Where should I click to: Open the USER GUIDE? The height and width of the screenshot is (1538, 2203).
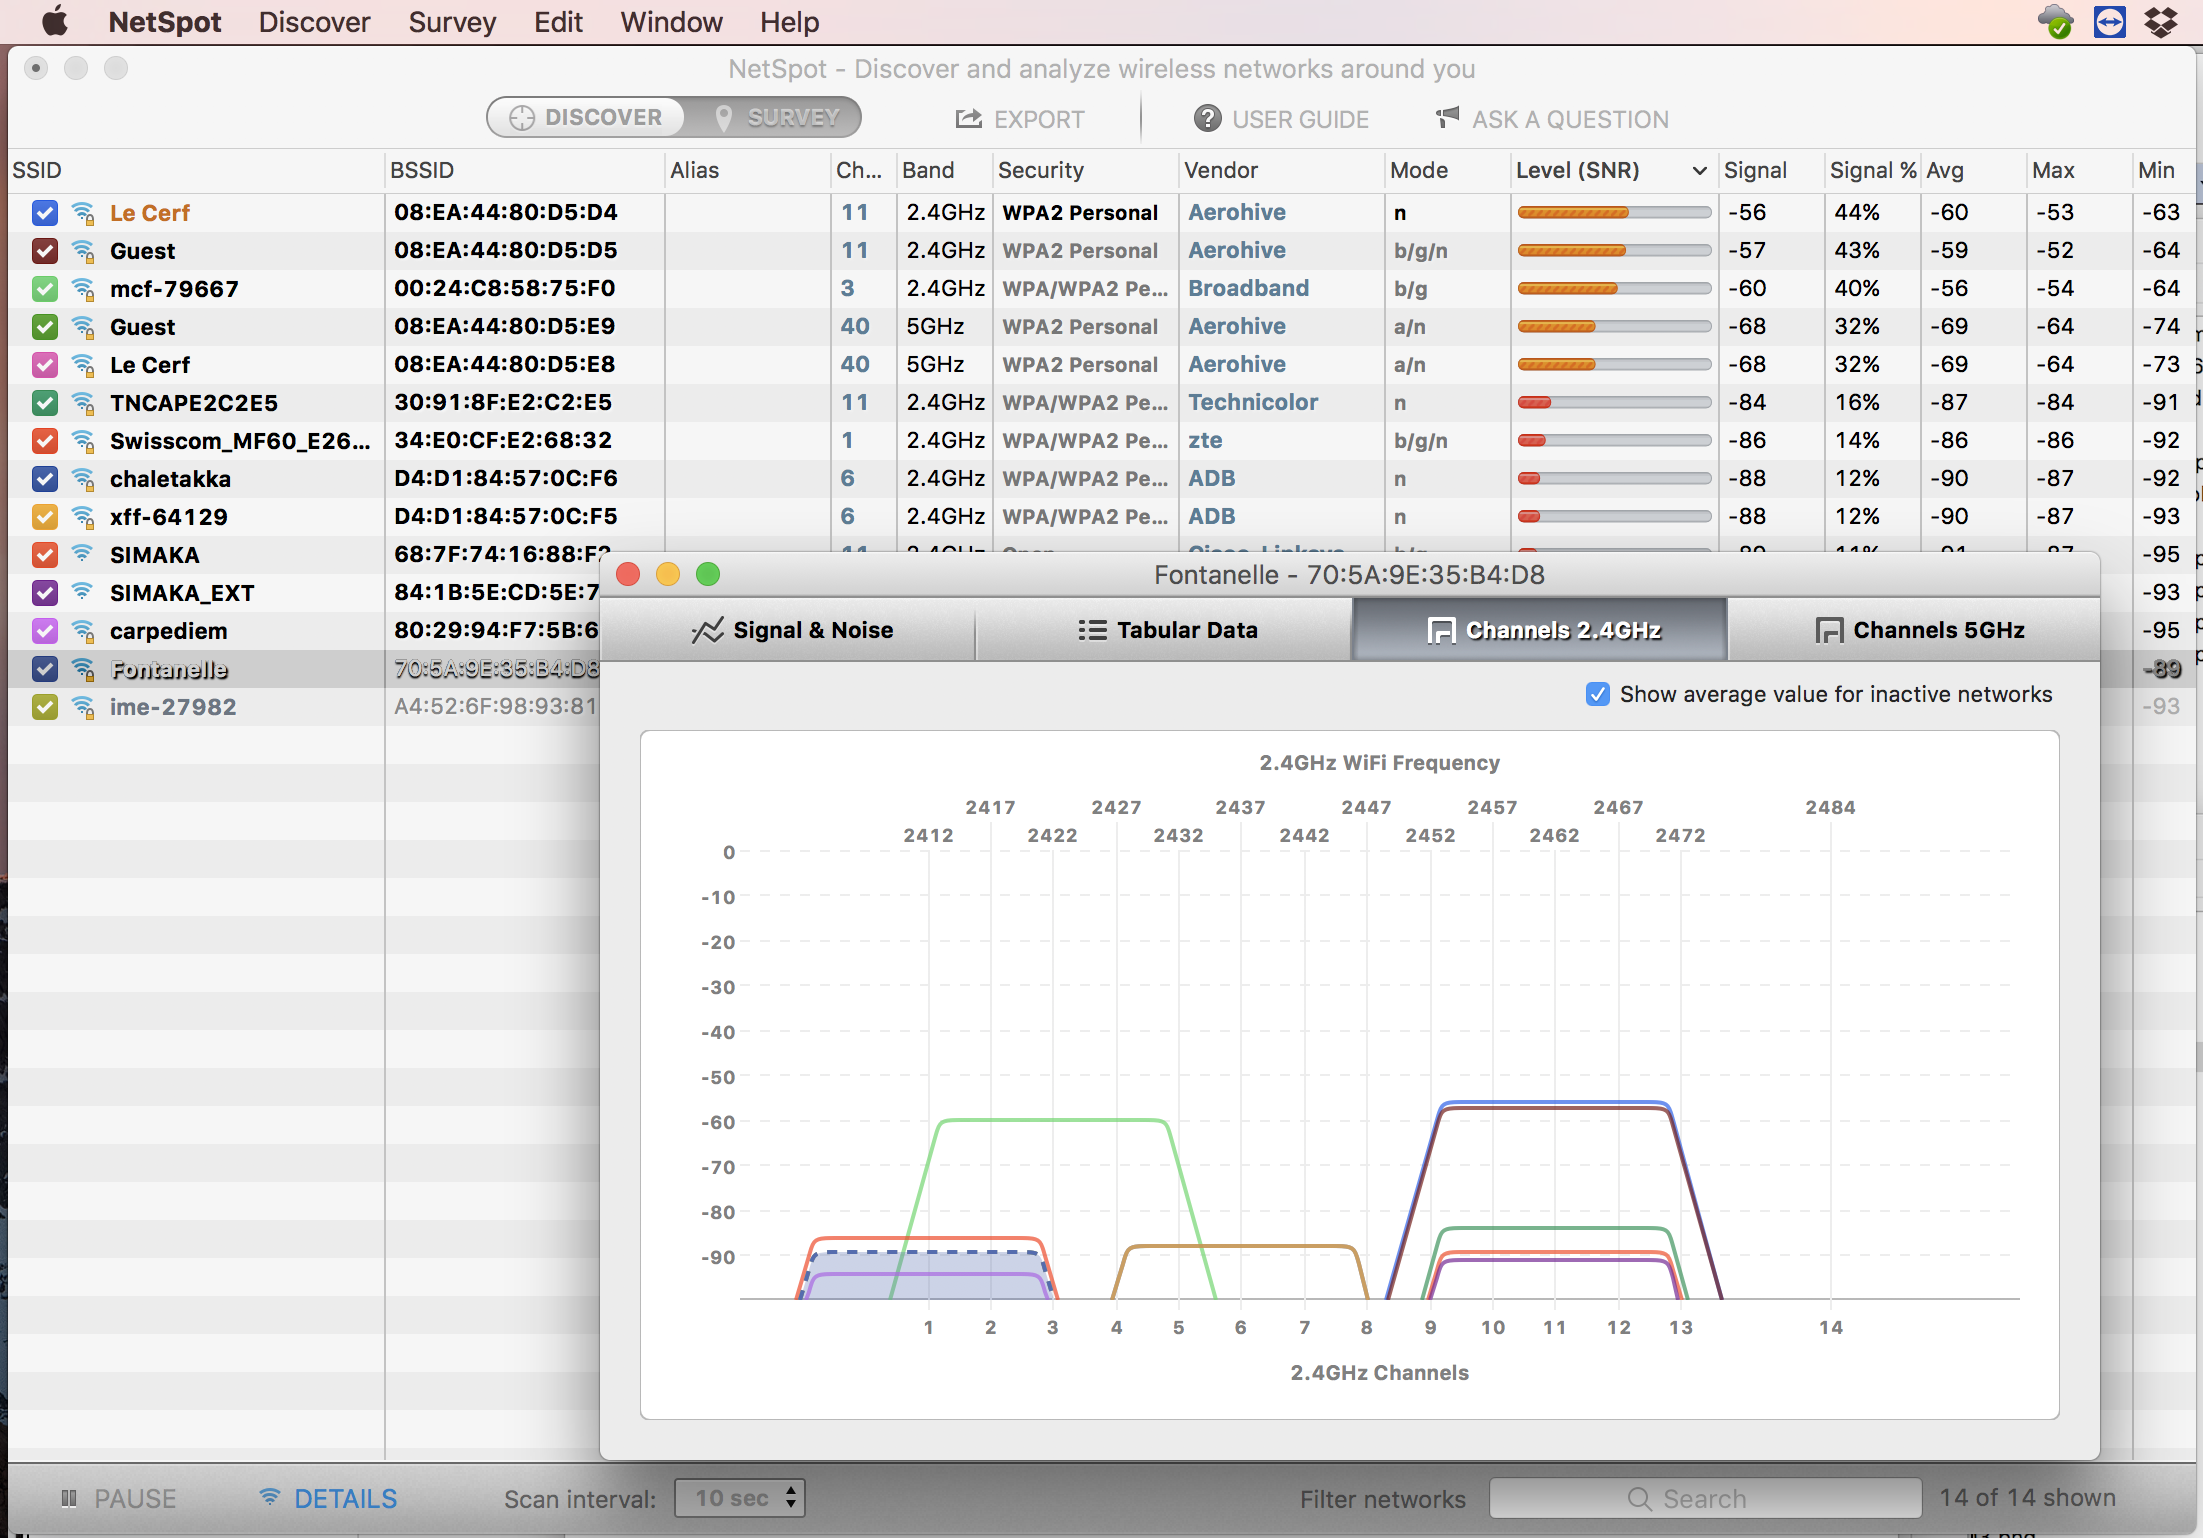pyautogui.click(x=1281, y=119)
